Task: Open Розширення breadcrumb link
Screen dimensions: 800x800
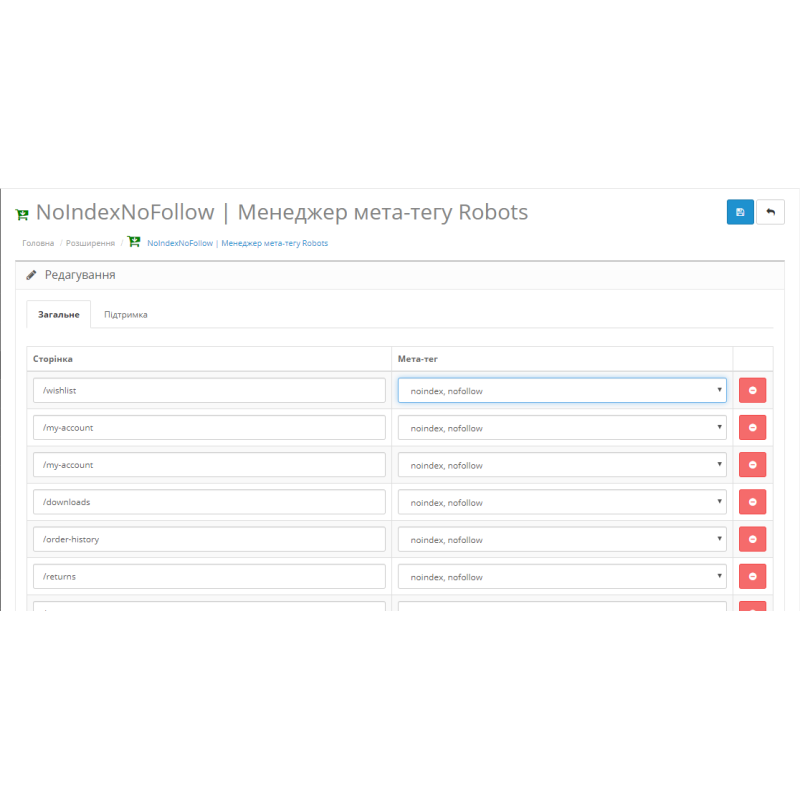Action: coord(89,243)
